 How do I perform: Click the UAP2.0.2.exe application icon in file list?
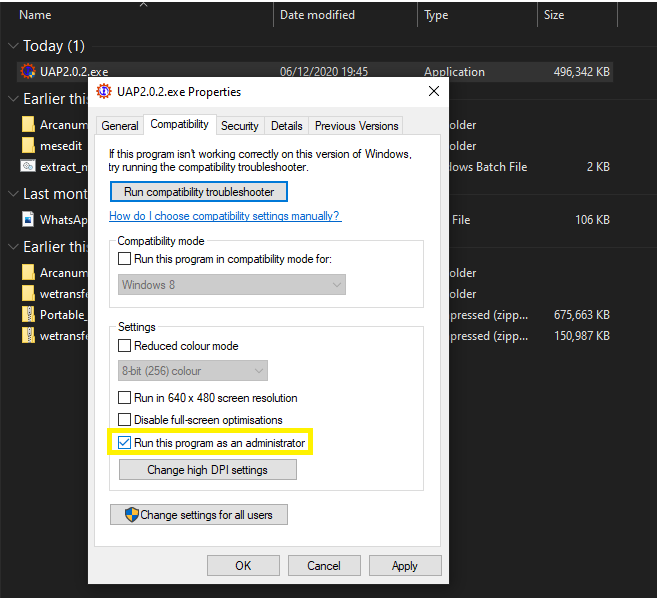[28, 72]
